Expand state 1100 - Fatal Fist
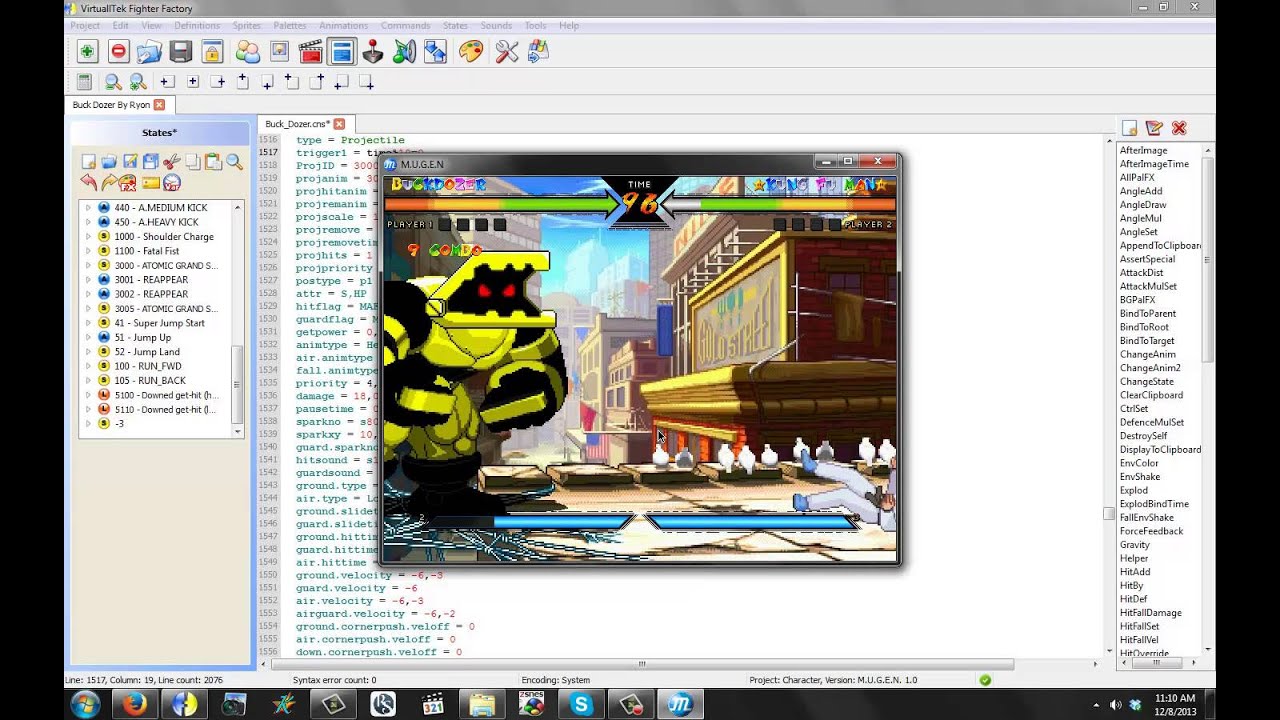Screen dimensions: 1280x720 click(x=88, y=251)
